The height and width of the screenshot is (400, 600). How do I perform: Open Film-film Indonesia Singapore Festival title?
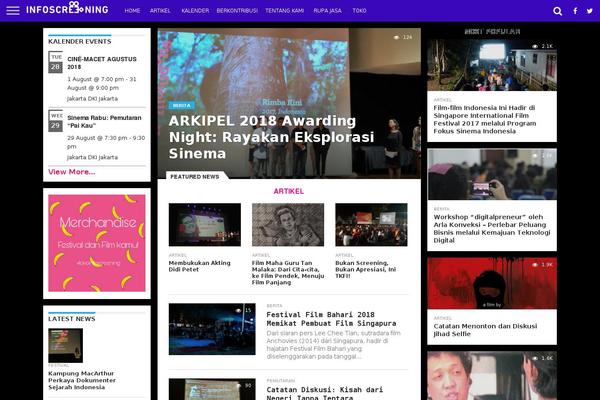coord(485,119)
